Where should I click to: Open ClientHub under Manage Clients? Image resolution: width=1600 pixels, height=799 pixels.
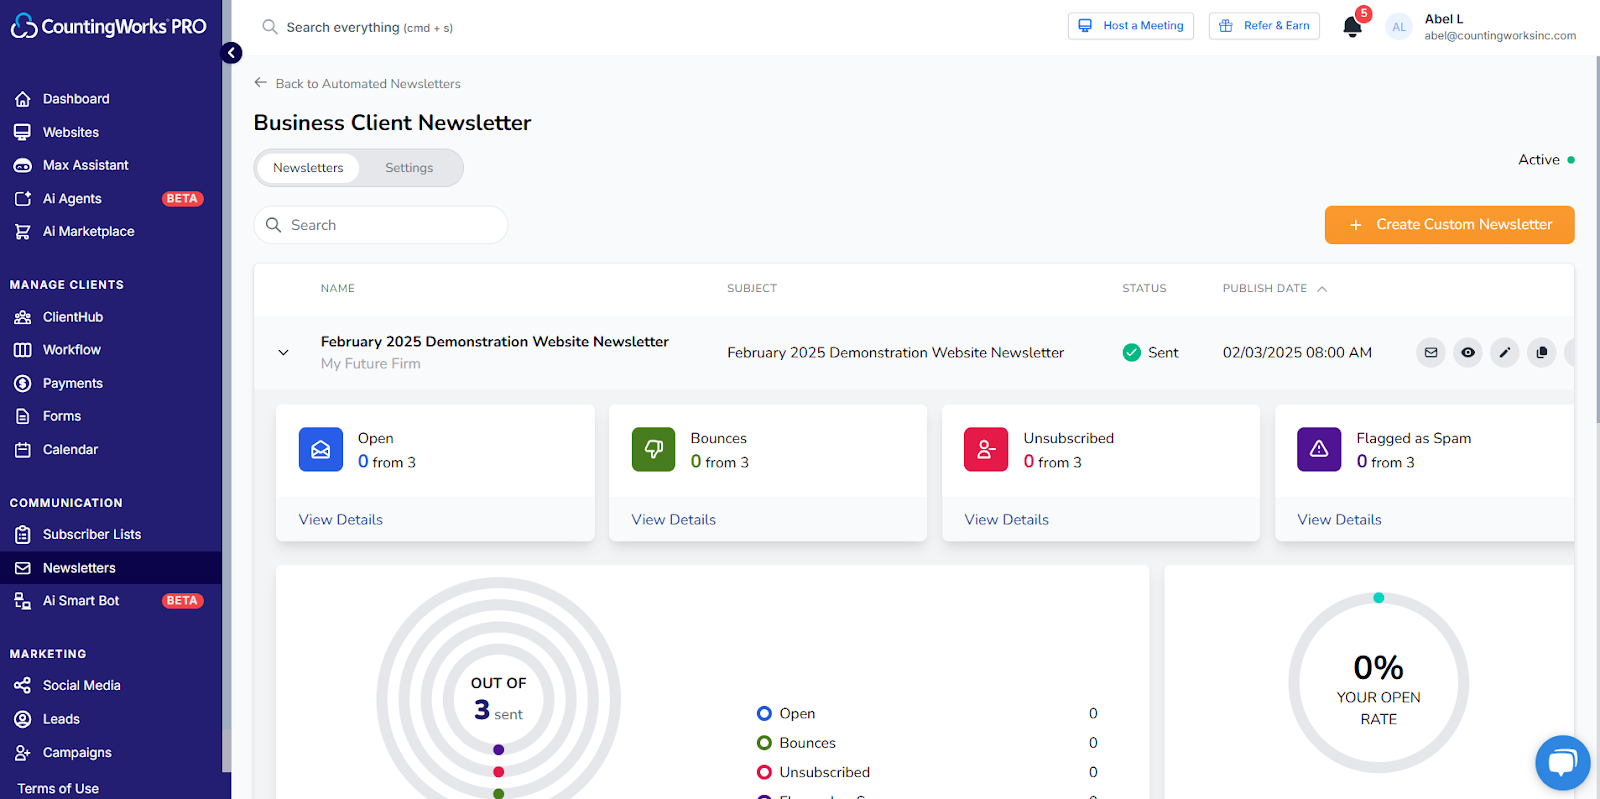(72, 317)
